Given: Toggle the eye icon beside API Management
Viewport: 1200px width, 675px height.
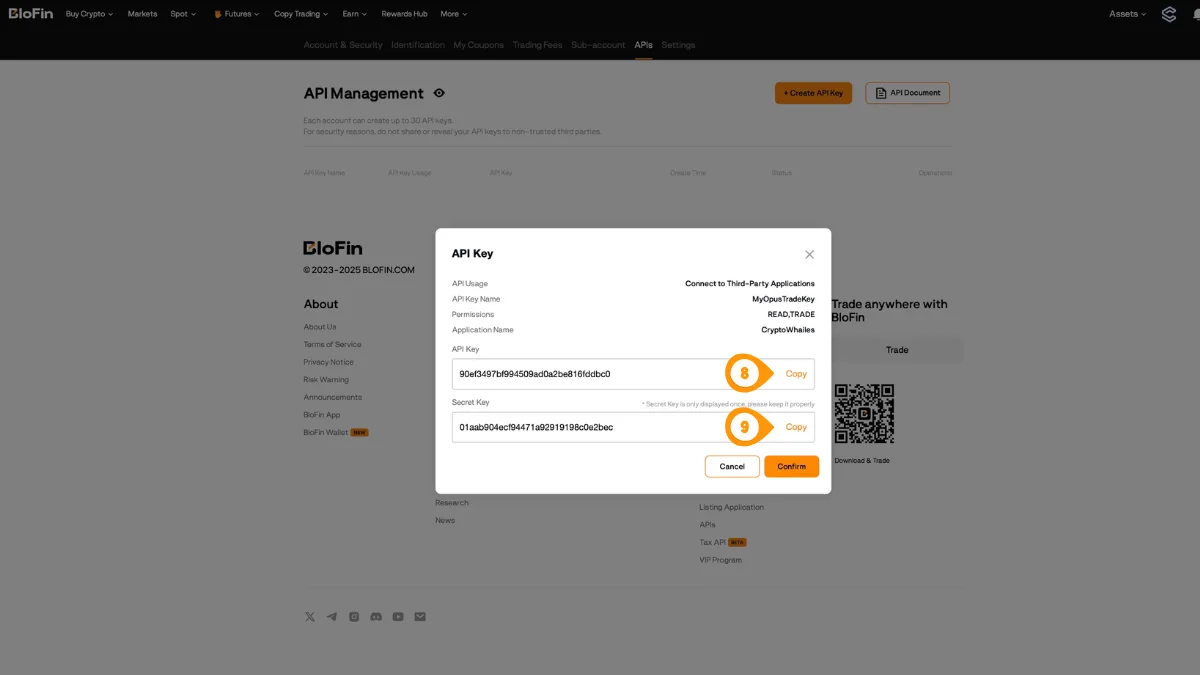Looking at the screenshot, I should [x=439, y=93].
